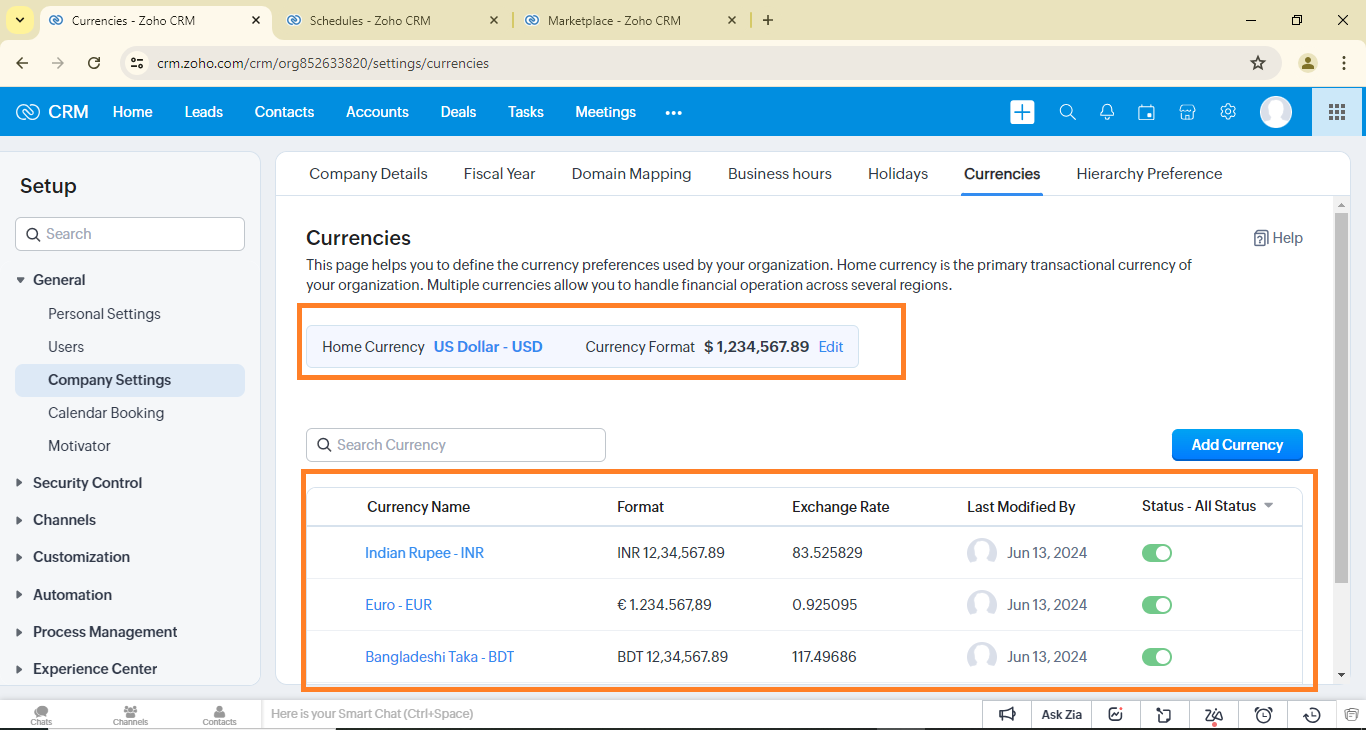1366x730 pixels.
Task: Expand the Security Control section
Action: [x=87, y=483]
